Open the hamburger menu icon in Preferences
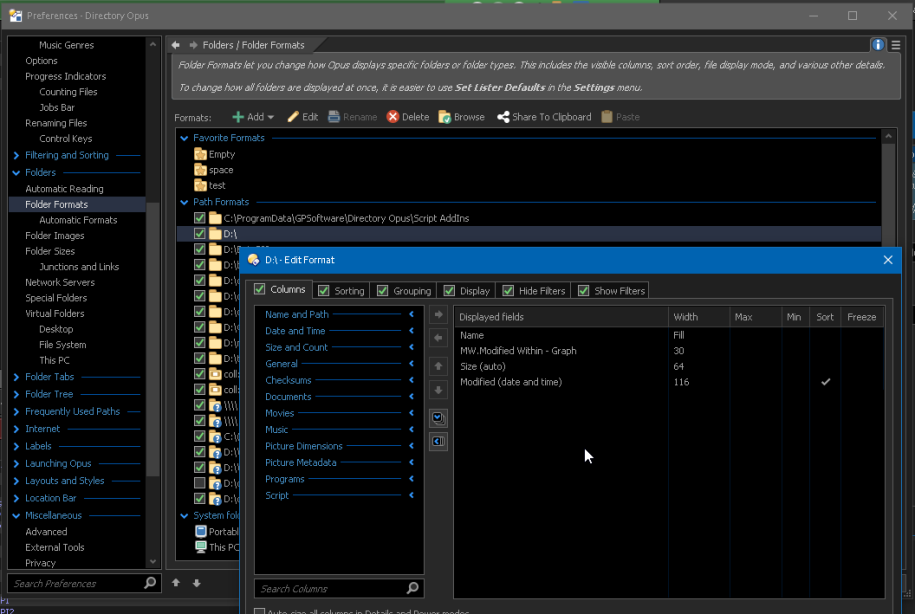The height and width of the screenshot is (614, 915). pyautogui.click(x=896, y=45)
